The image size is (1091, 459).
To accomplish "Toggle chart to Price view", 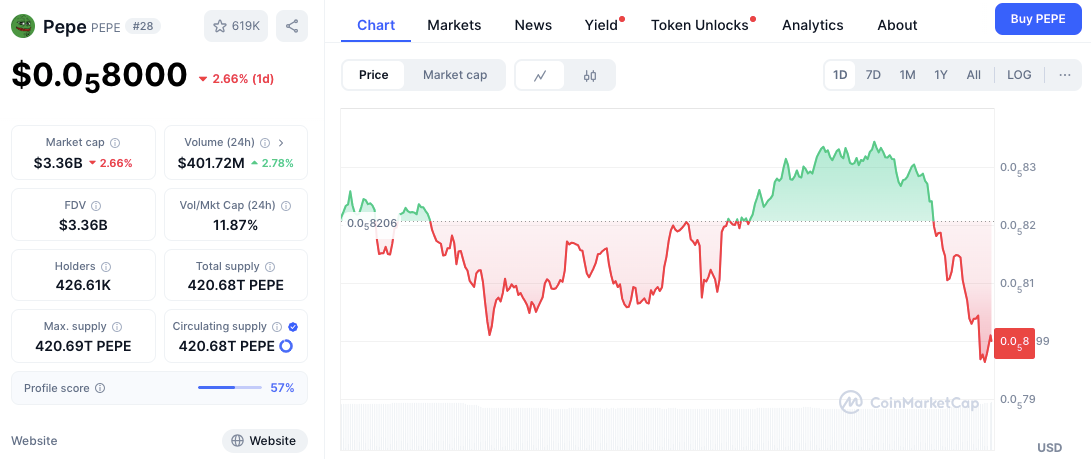I will tap(374, 75).
